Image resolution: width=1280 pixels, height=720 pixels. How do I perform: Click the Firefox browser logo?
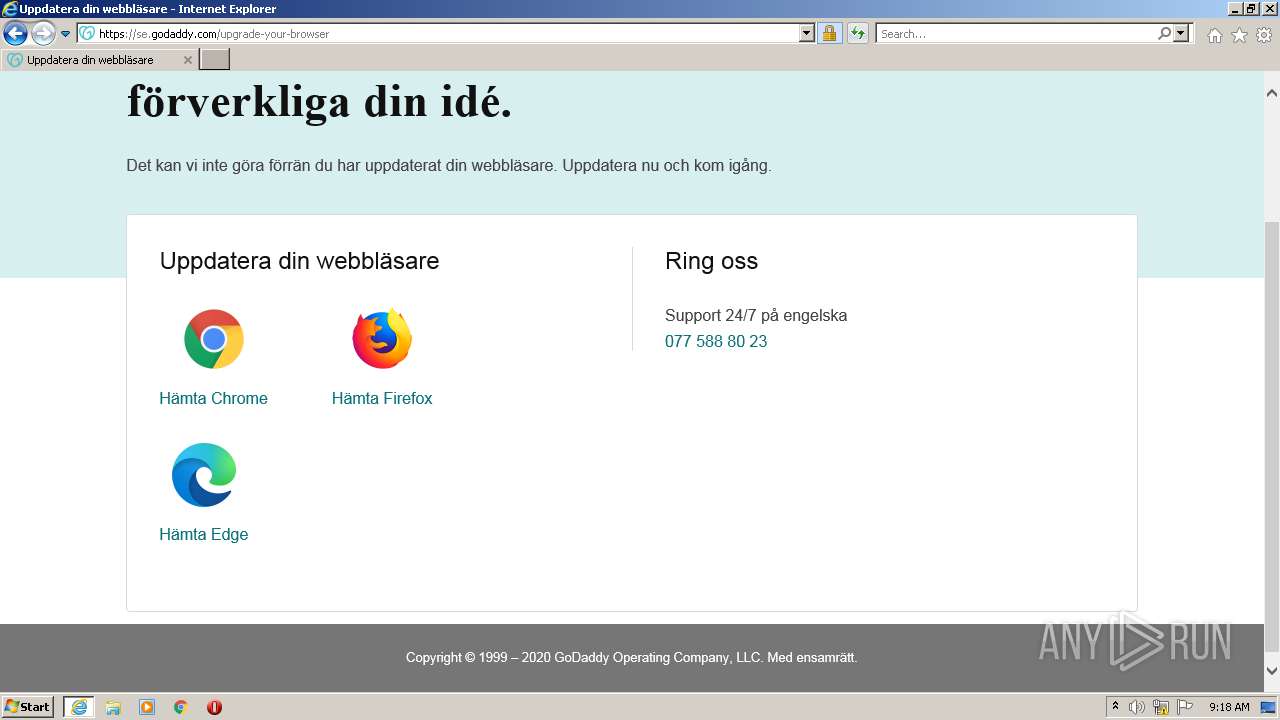382,339
